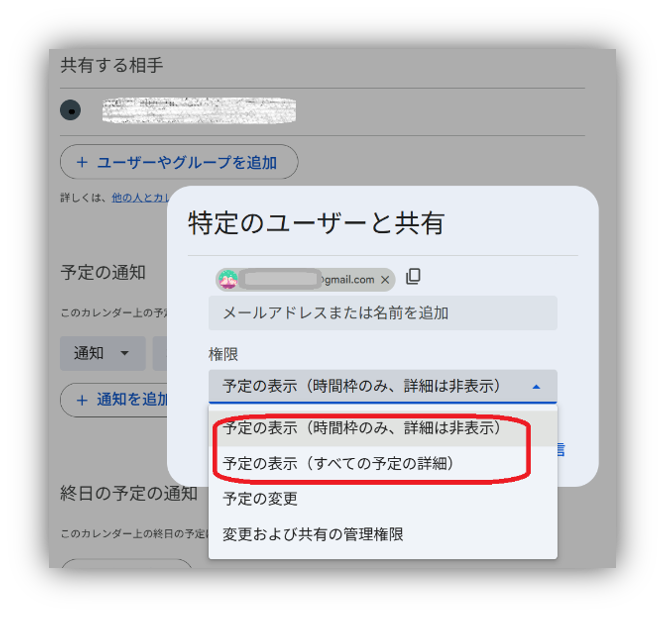This screenshot has height=617, width=666.
Task: Open the 他の人とカレンダー help link
Action: point(140,197)
